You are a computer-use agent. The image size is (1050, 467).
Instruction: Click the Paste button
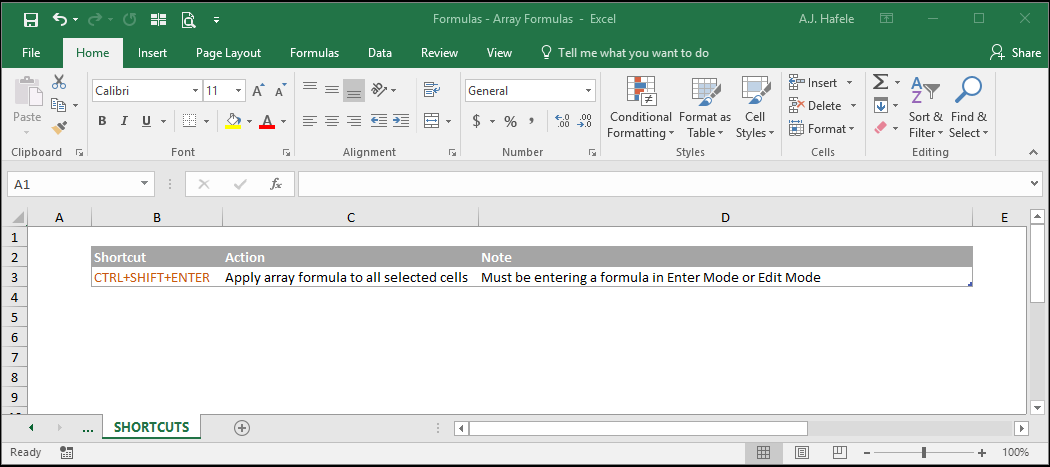point(27,101)
